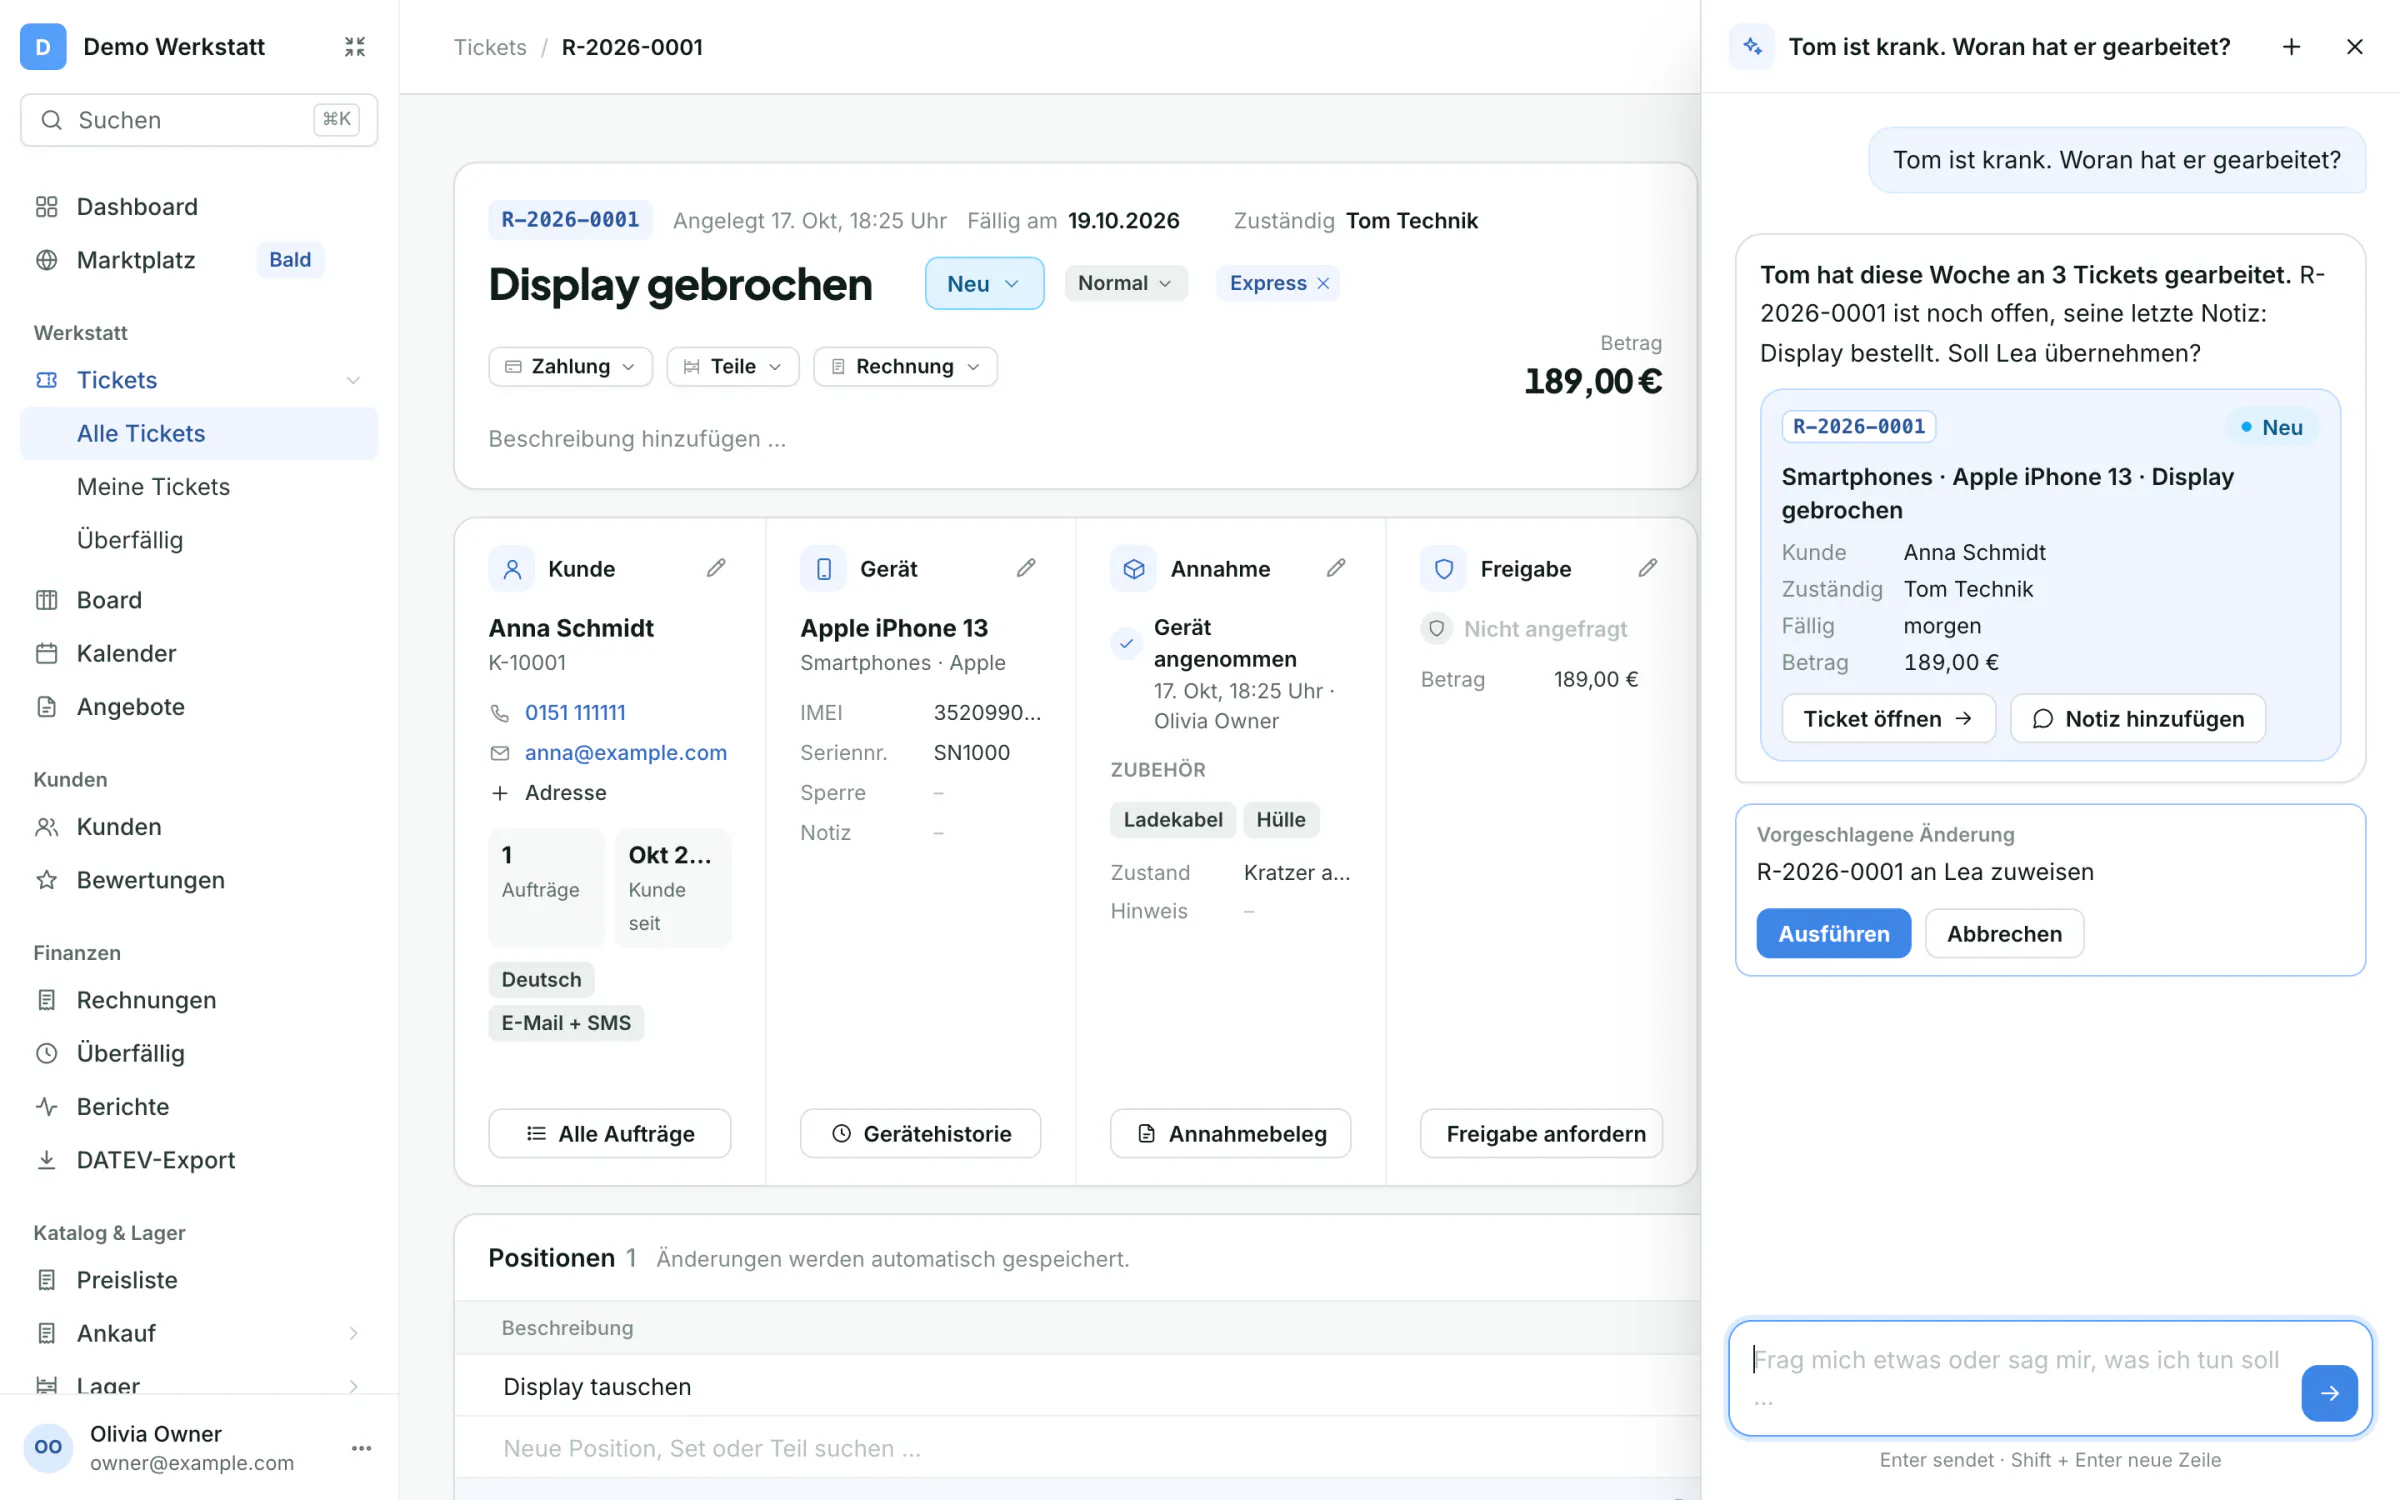Click Ticket öffnen in assistant card
The width and height of the screenshot is (2400, 1500).
tap(1888, 719)
